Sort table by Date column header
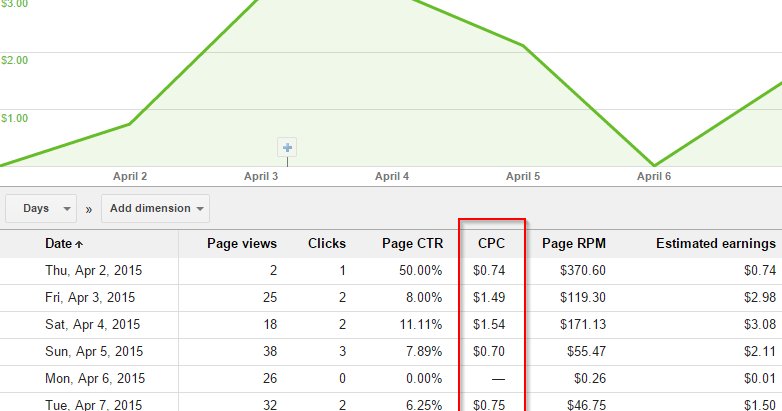782x411 pixels. pos(64,243)
